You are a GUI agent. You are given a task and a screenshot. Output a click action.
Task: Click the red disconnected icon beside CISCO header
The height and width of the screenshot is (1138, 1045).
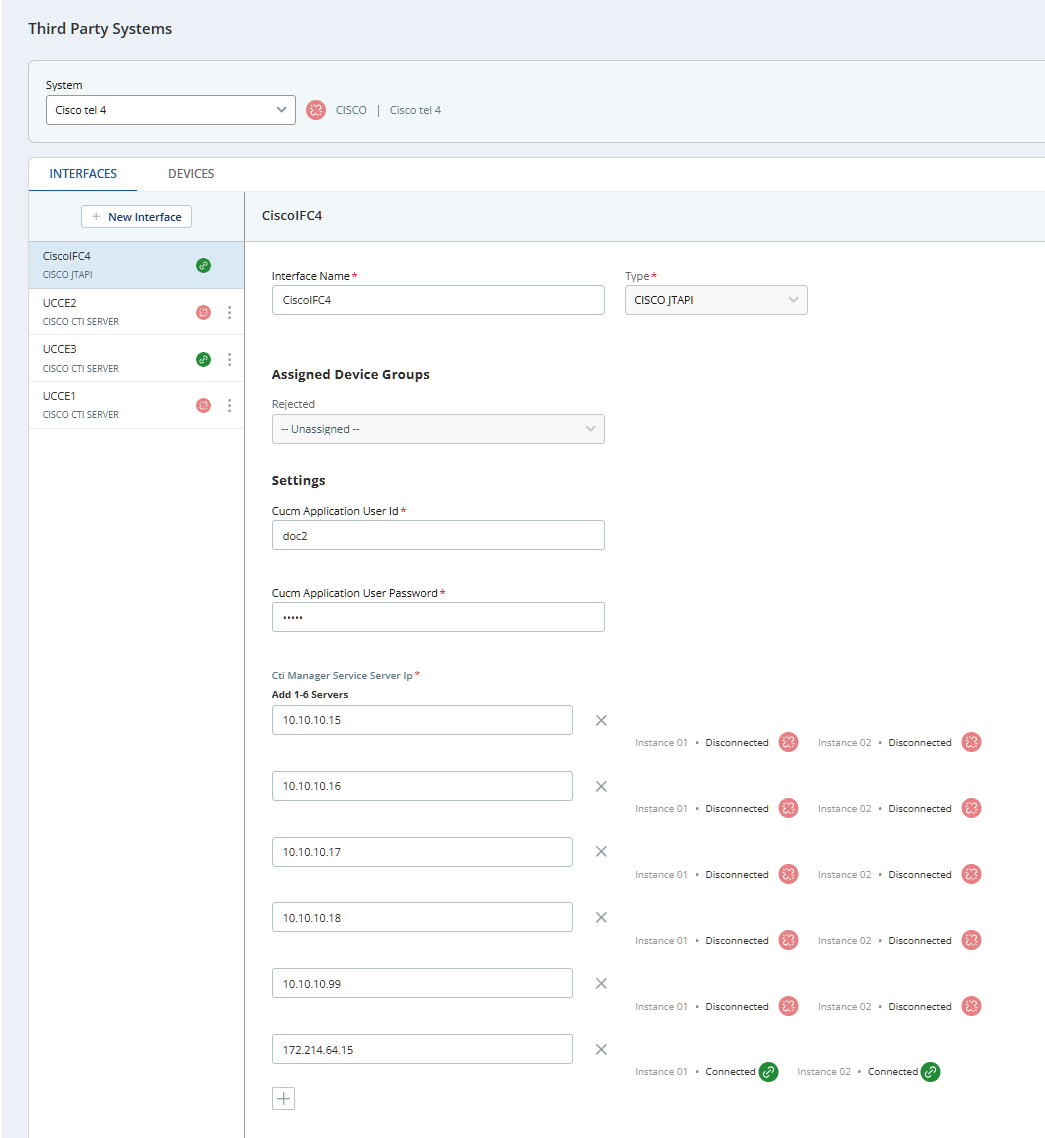point(316,110)
